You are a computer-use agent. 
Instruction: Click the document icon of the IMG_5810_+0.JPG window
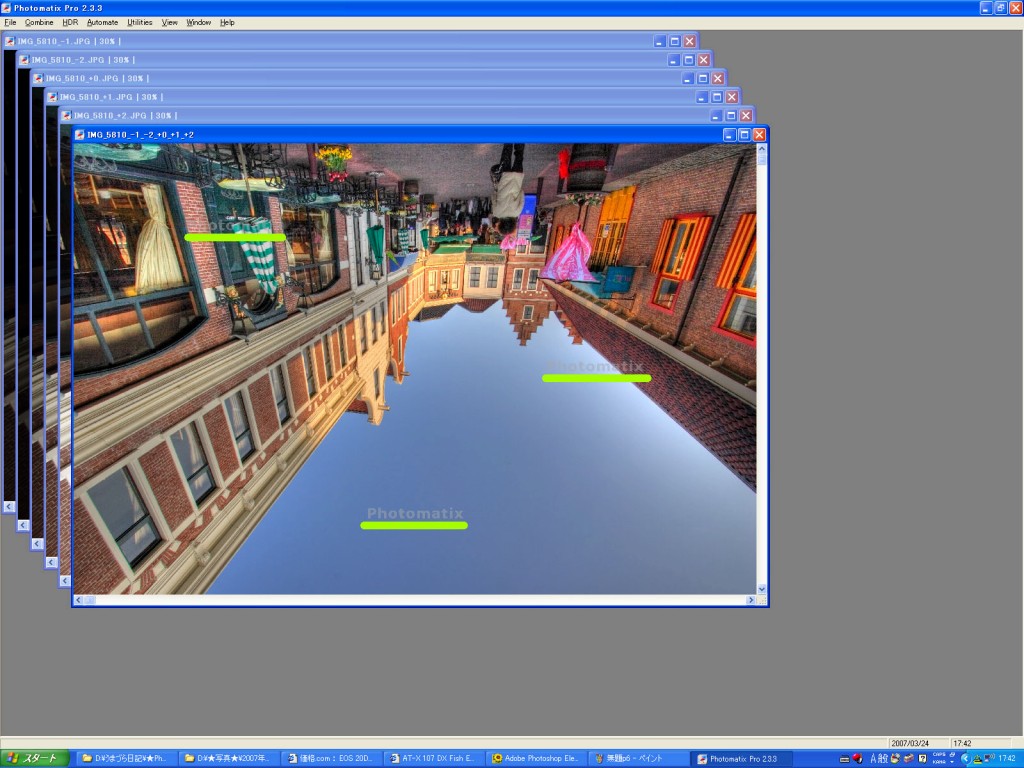38,78
